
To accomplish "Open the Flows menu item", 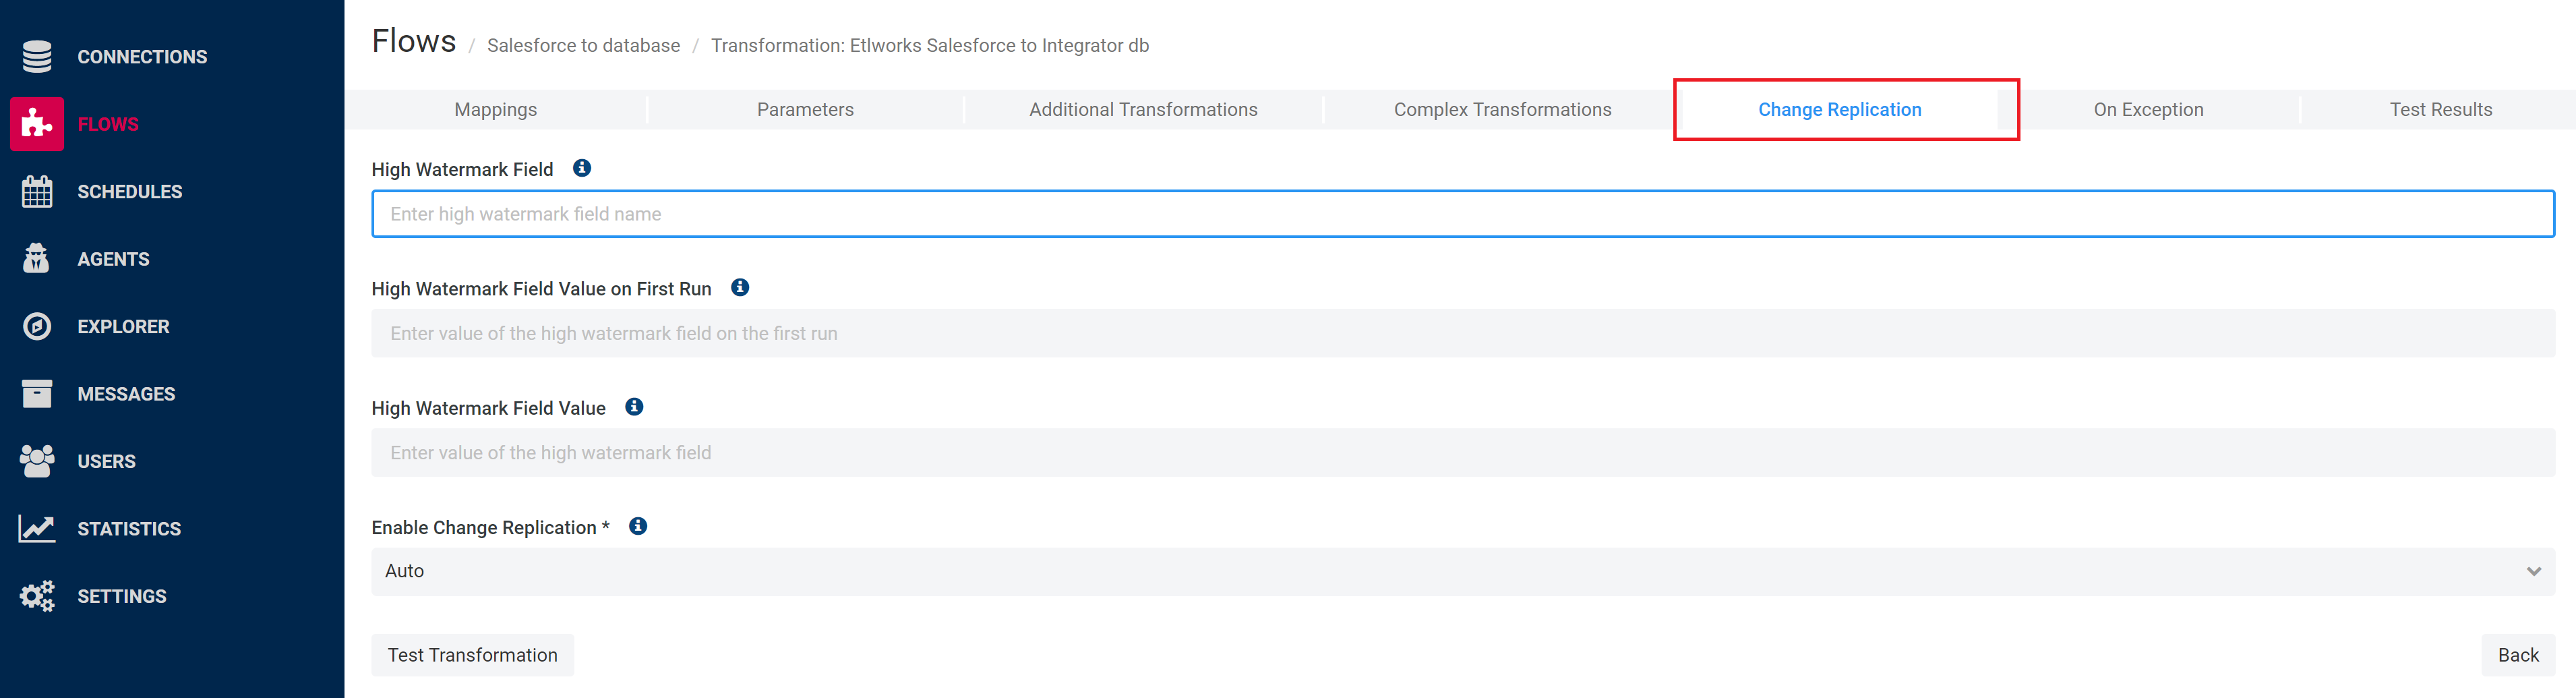I will pos(108,124).
